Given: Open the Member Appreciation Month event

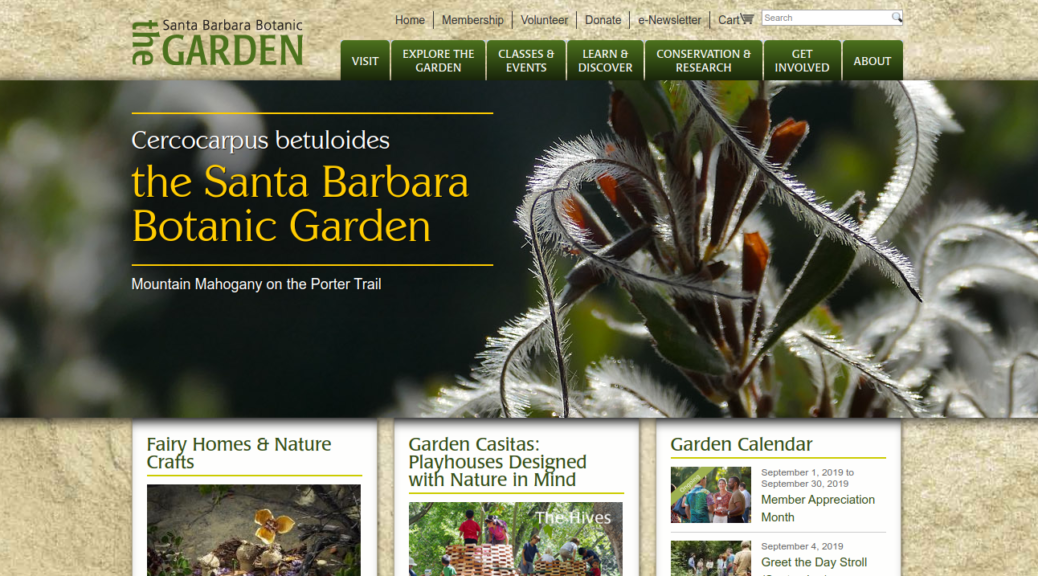Looking at the screenshot, I should coord(818,508).
